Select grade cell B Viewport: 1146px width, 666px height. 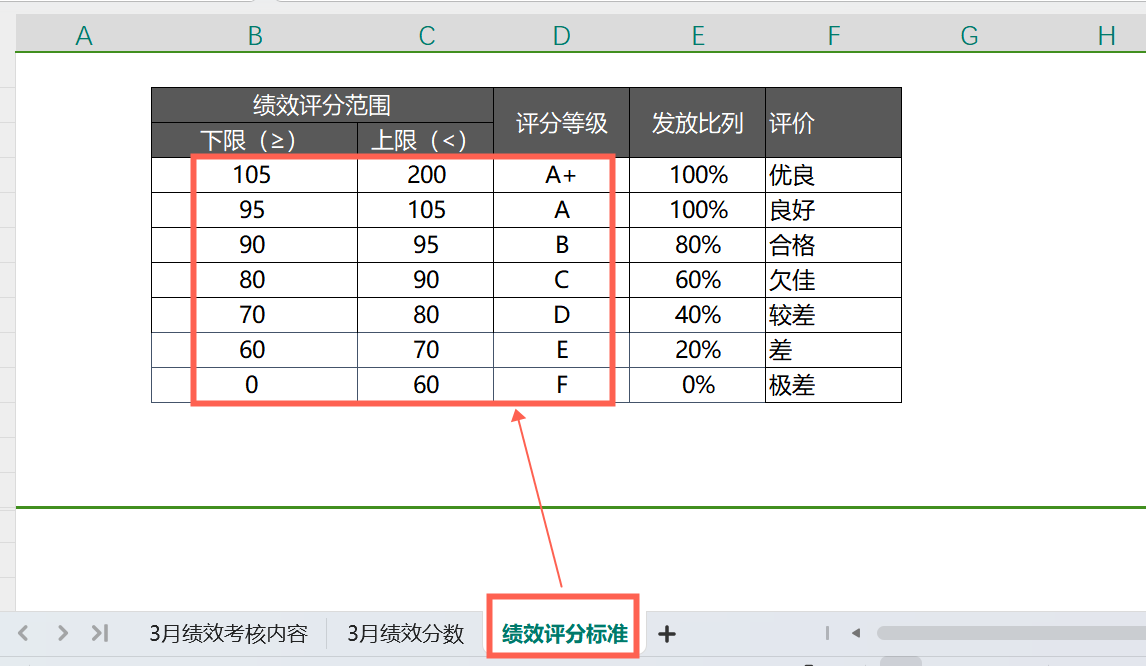pos(561,245)
